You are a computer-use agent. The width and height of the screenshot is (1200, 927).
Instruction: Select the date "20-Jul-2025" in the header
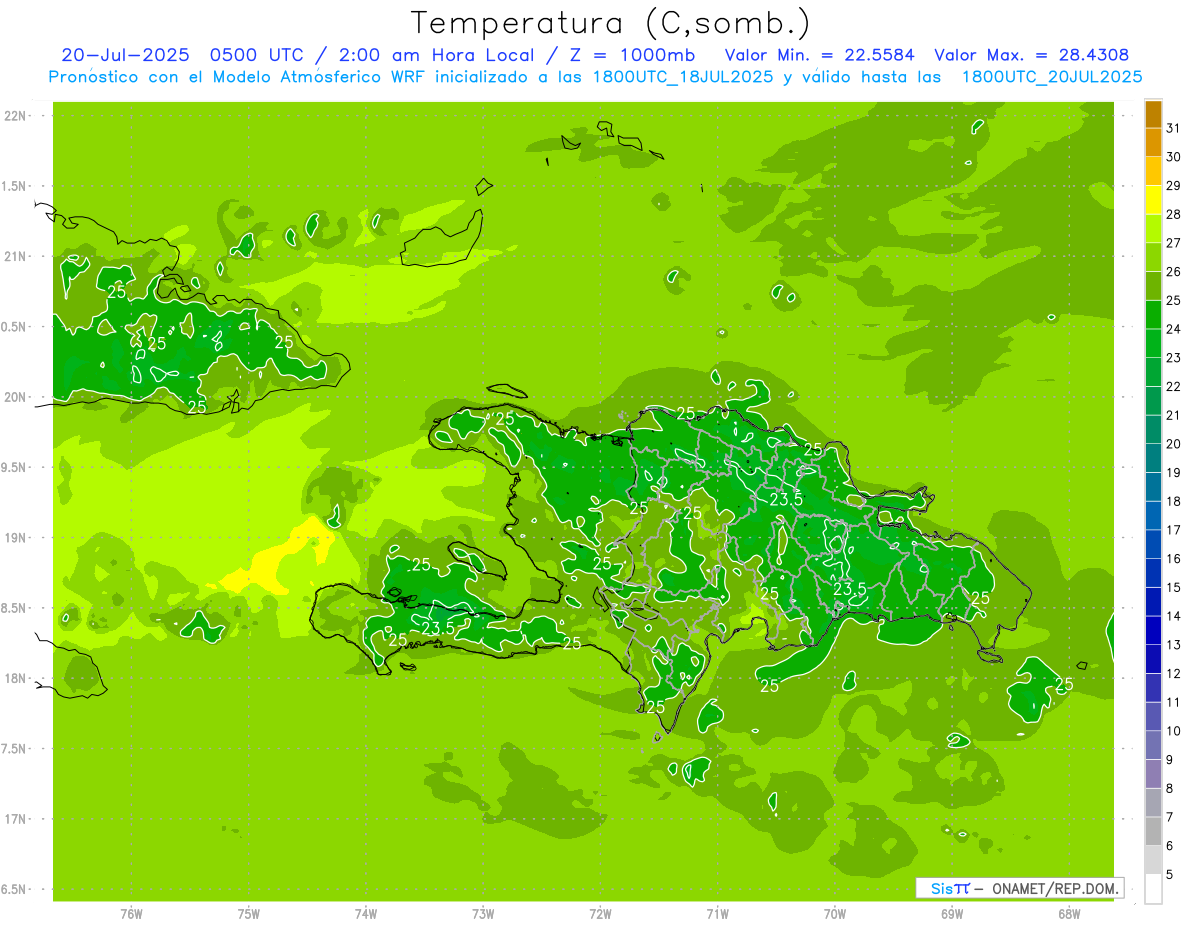tap(125, 55)
